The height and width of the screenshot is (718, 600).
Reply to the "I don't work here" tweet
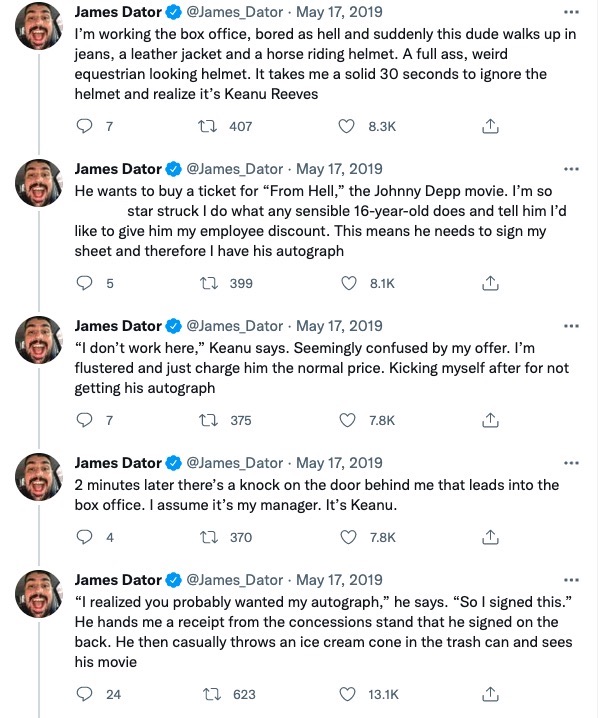coord(84,420)
